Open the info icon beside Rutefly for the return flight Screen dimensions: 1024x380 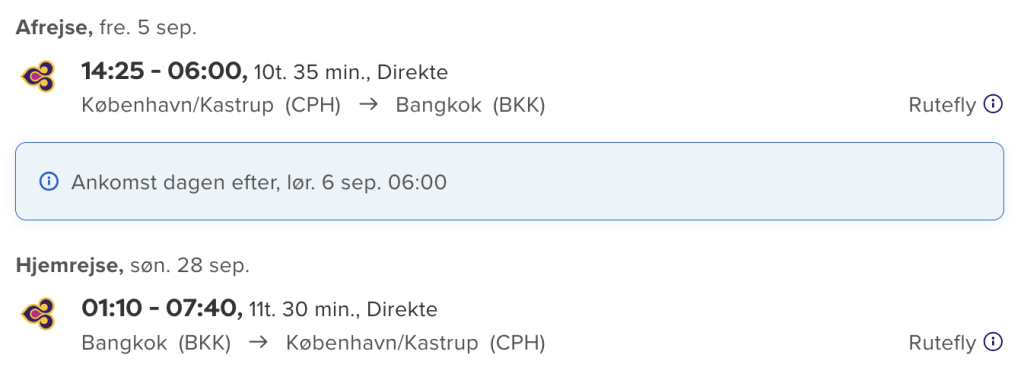993,342
